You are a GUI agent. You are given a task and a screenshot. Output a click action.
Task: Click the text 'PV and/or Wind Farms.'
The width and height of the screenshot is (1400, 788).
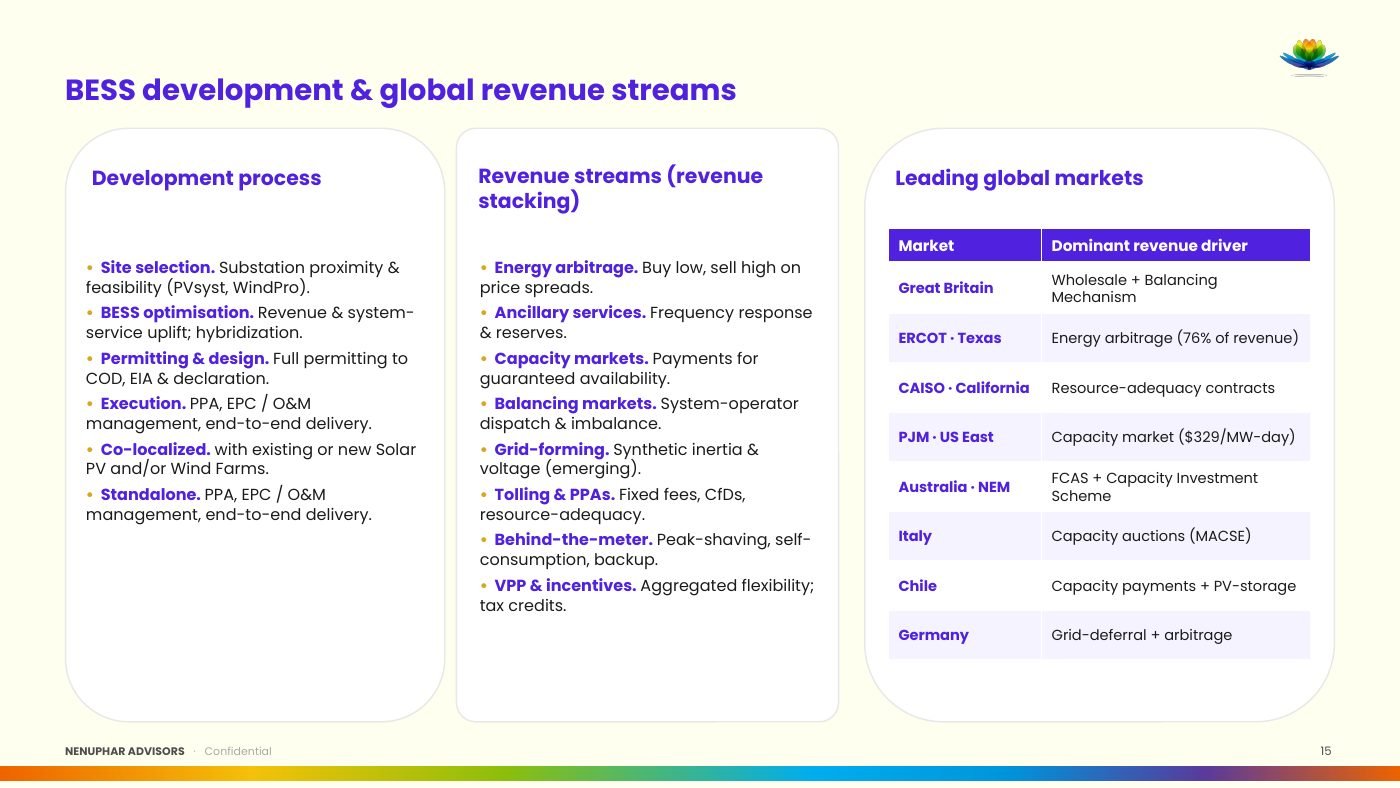pyautogui.click(x=177, y=468)
